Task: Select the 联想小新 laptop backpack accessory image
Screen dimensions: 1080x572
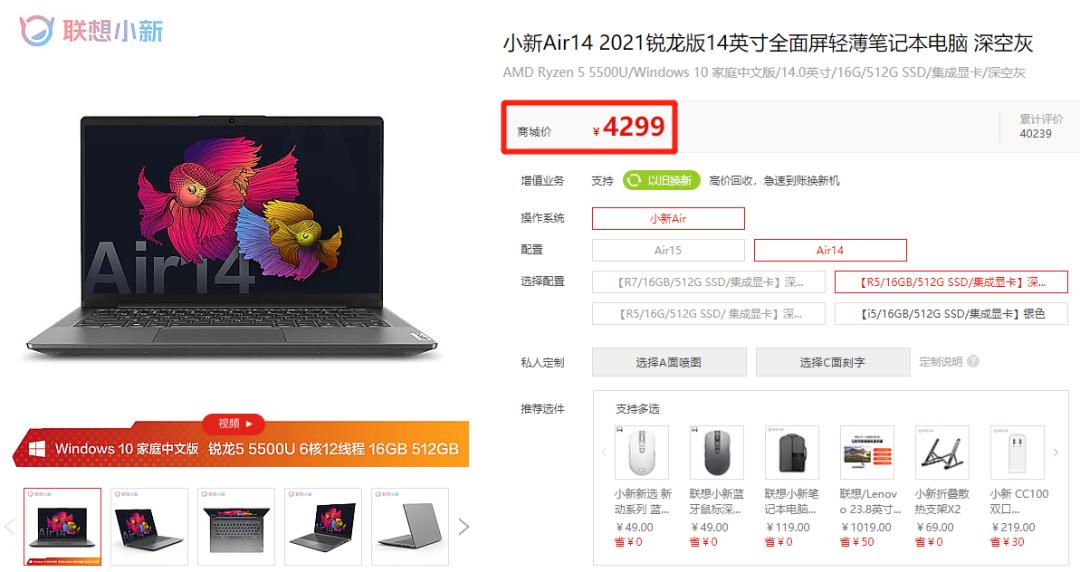Action: click(x=791, y=452)
